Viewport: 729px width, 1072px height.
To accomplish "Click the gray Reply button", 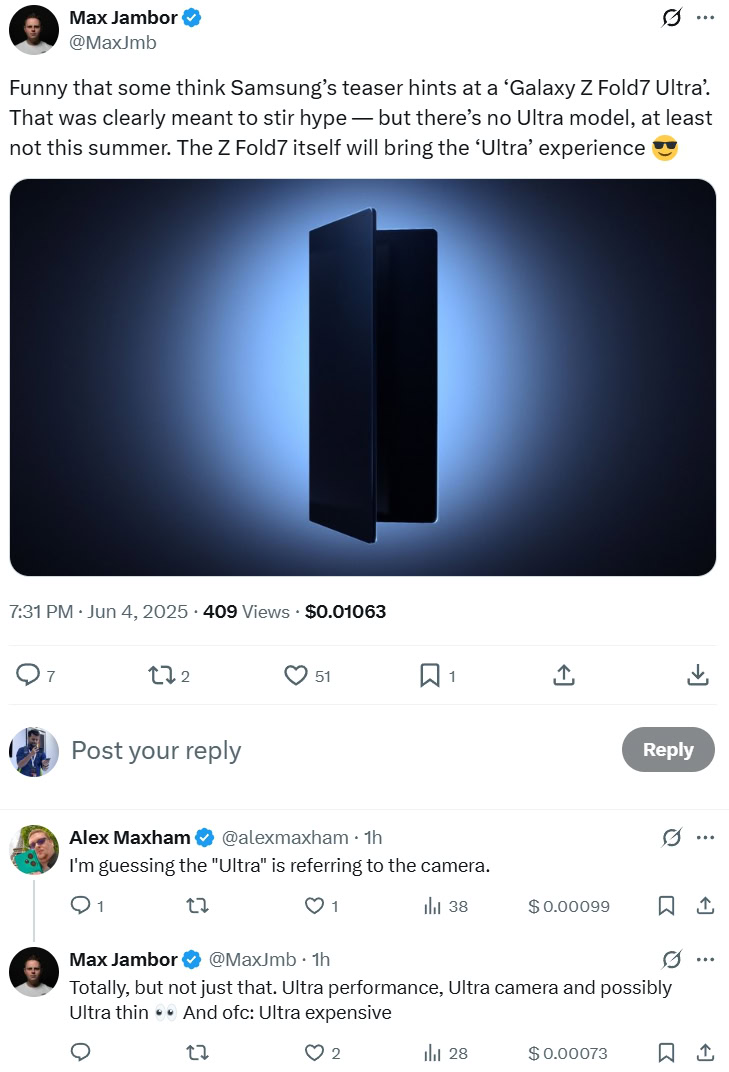I will pos(668,750).
